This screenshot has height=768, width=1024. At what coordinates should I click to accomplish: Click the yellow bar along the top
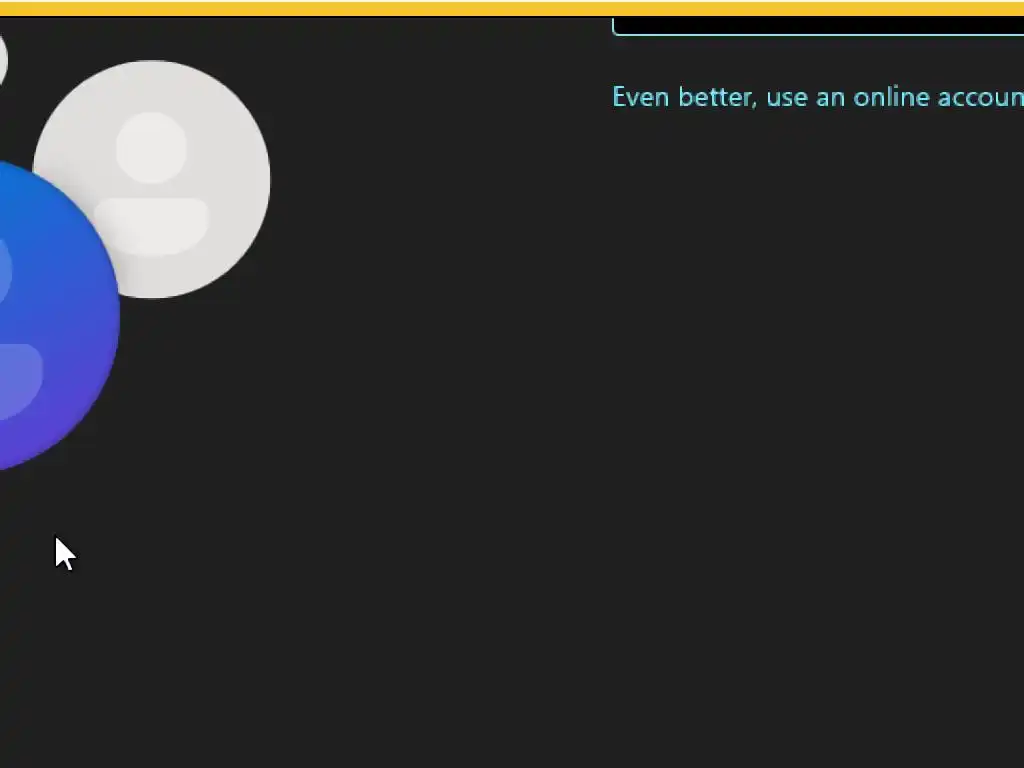(512, 8)
